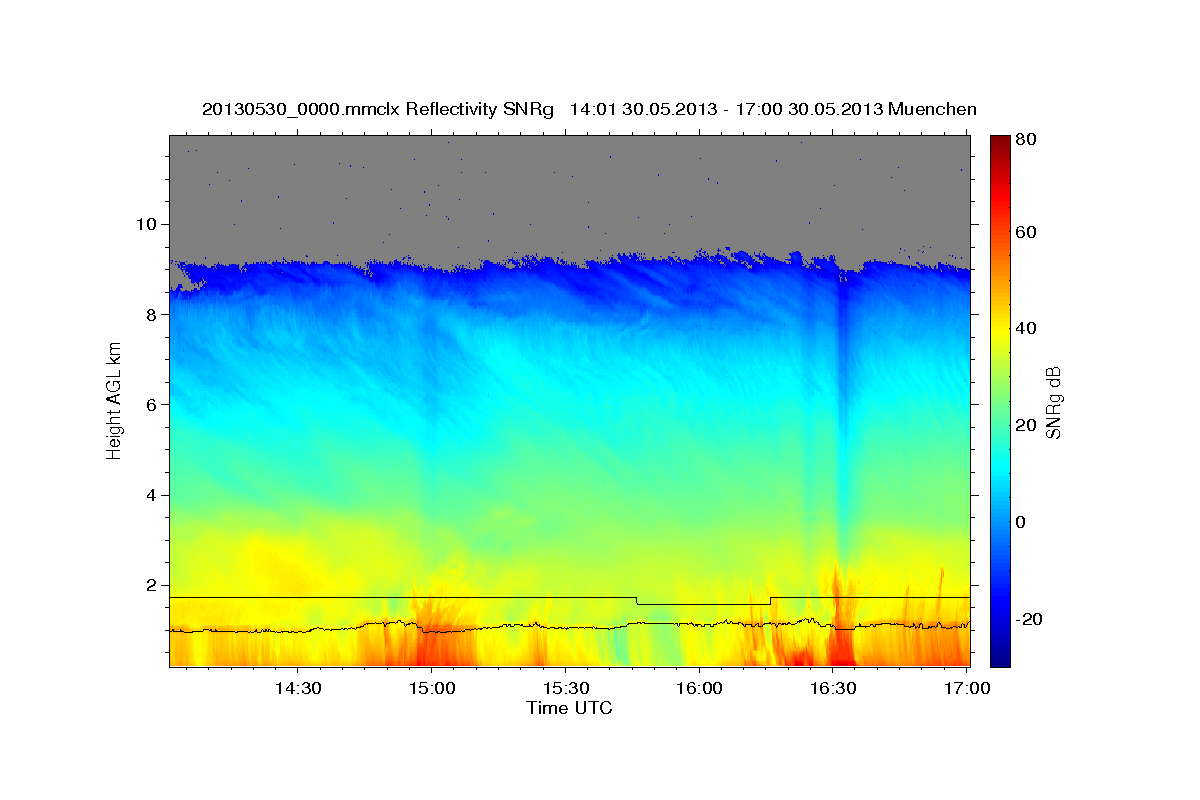Click the colorbar value 60

pos(1027,232)
